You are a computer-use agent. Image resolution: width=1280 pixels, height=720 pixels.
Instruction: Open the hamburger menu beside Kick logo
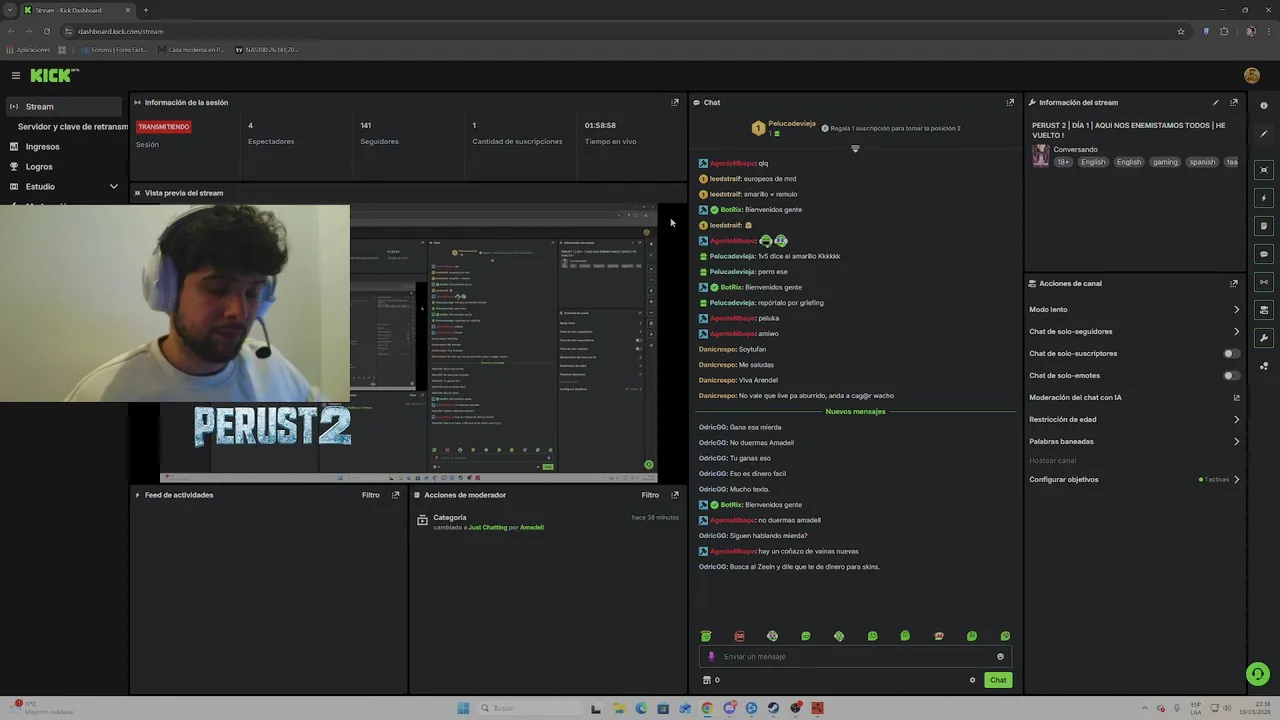click(x=15, y=76)
